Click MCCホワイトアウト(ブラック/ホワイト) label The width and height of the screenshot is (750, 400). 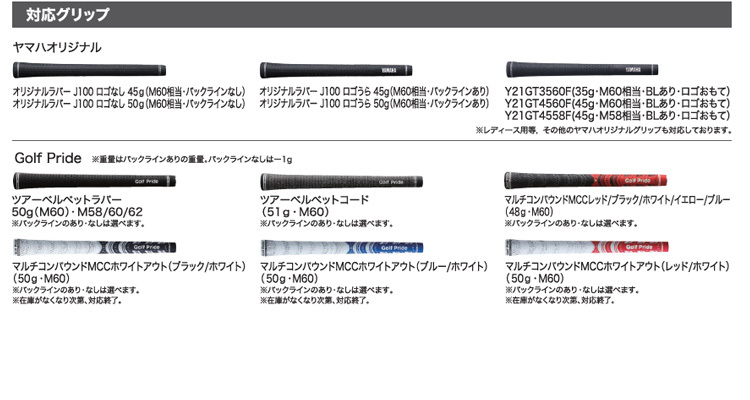pos(129,267)
